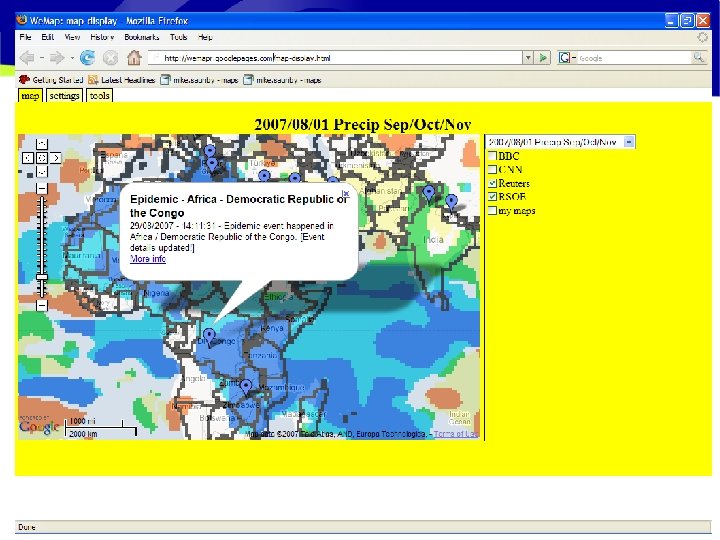The height and width of the screenshot is (540, 720).
Task: Click the map scale bar
Action: coord(101,428)
